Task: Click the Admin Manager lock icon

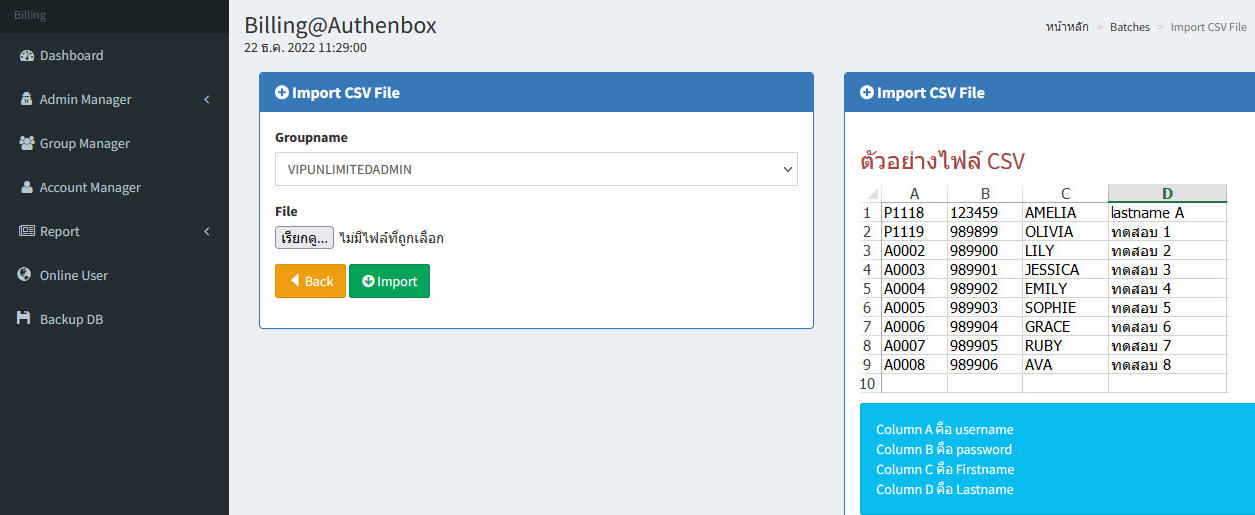Action: (x=27, y=99)
